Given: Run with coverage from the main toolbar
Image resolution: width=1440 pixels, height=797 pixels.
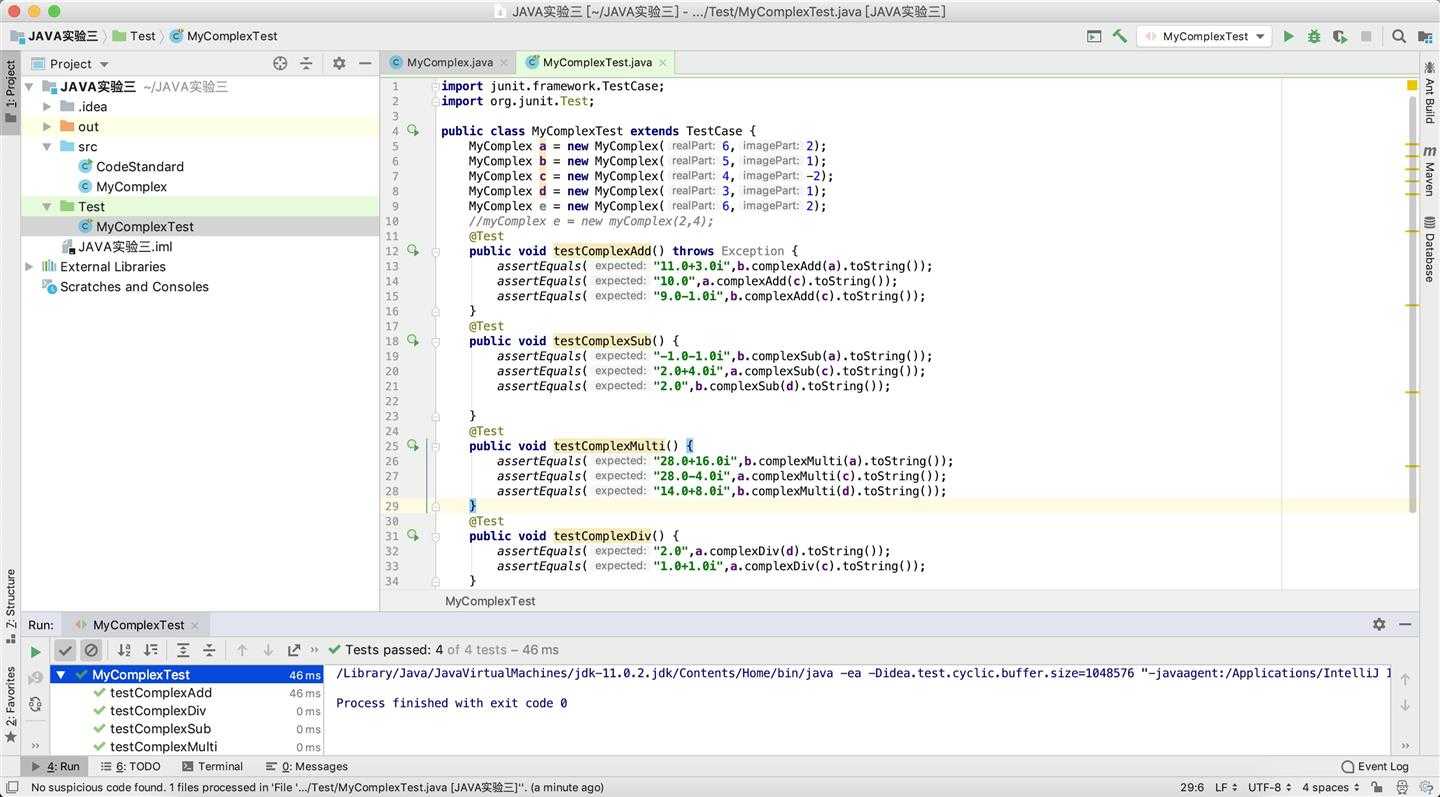Looking at the screenshot, I should 1340,36.
